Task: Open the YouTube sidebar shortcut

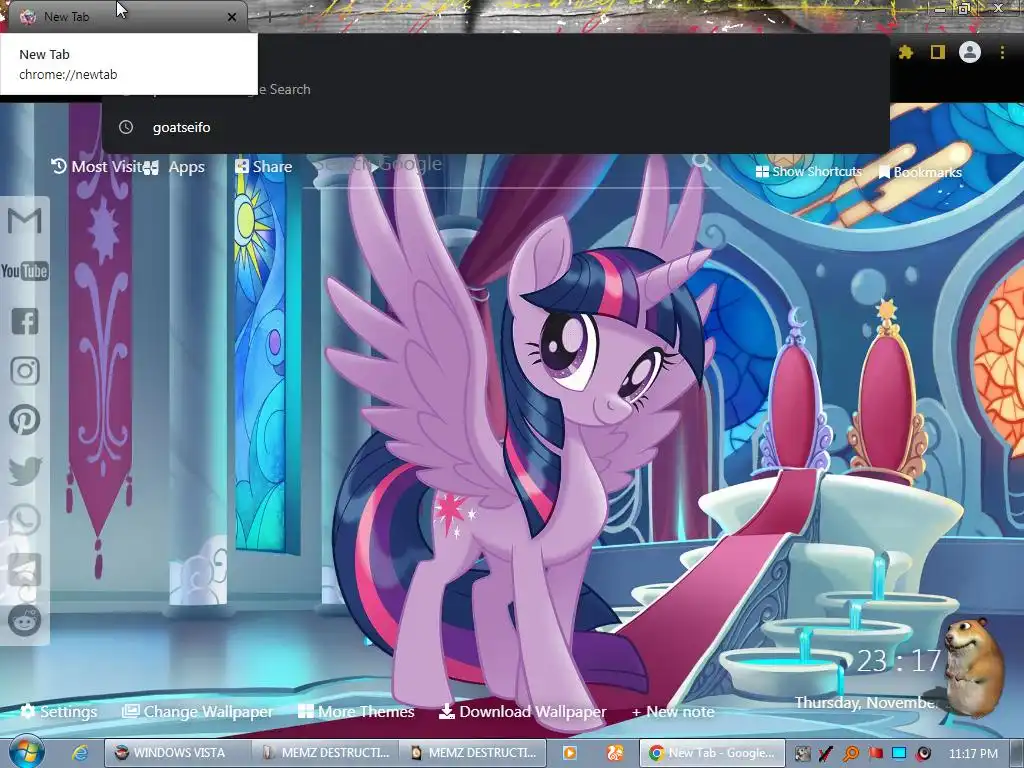Action: 25,271
